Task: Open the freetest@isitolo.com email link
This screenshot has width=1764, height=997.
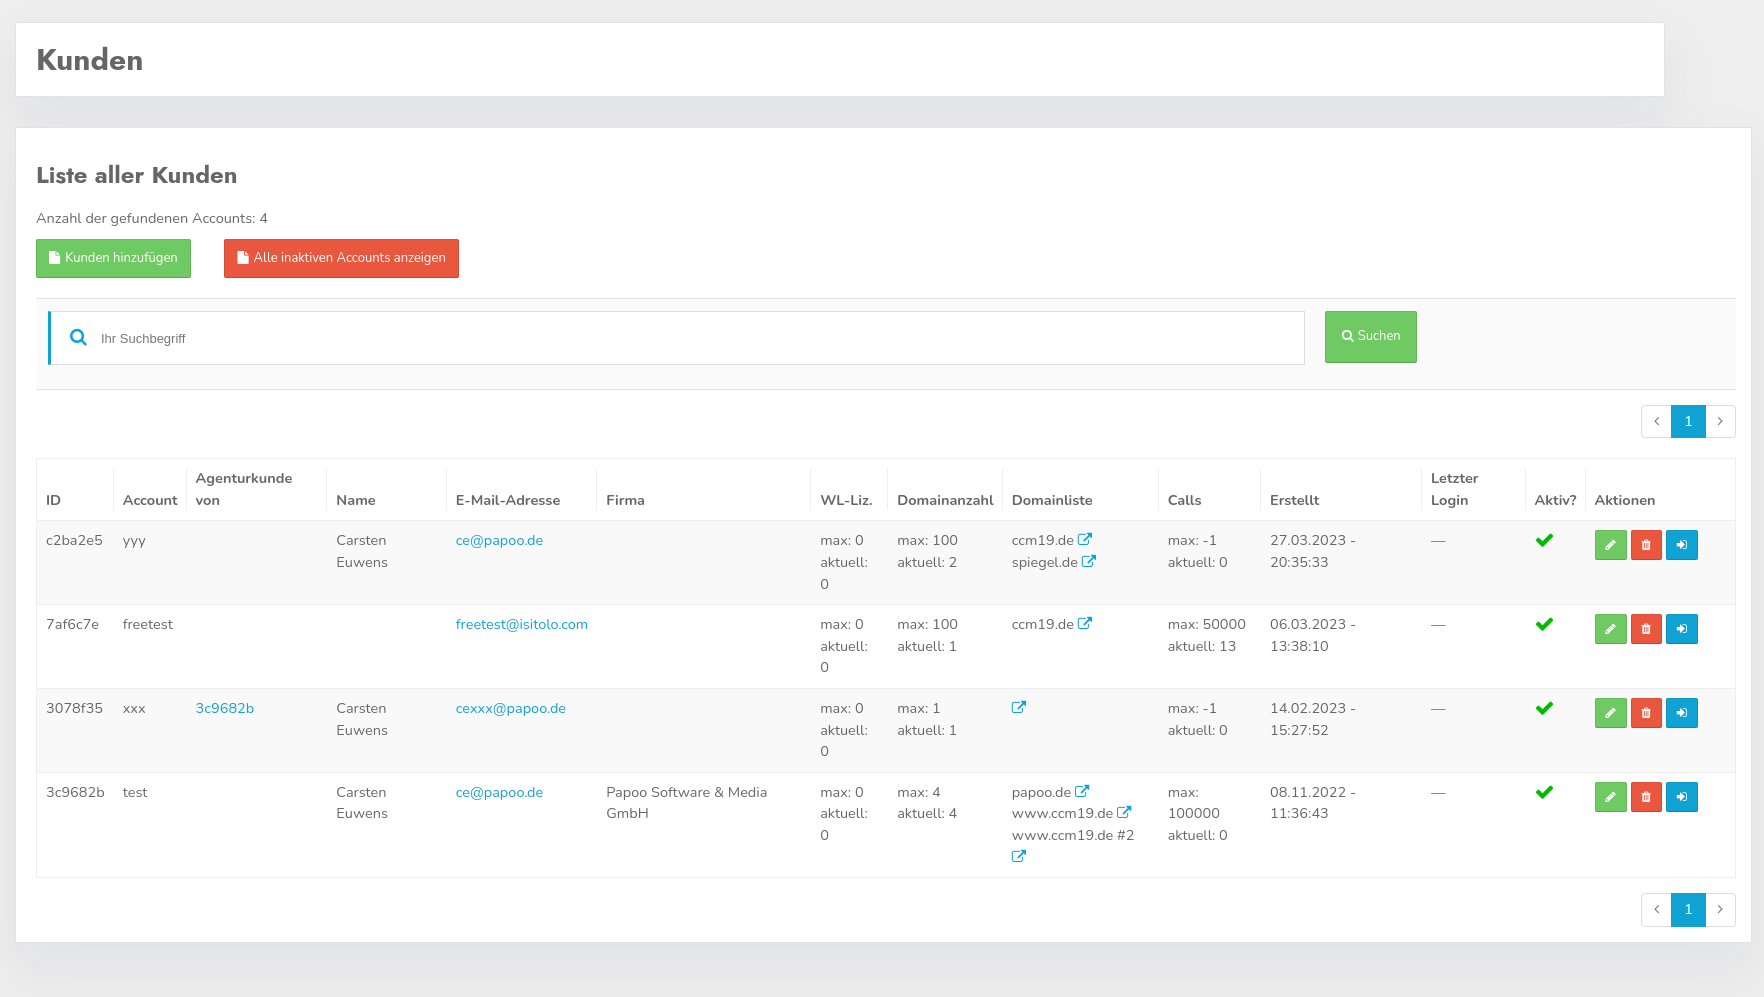Action: pyautogui.click(x=521, y=624)
